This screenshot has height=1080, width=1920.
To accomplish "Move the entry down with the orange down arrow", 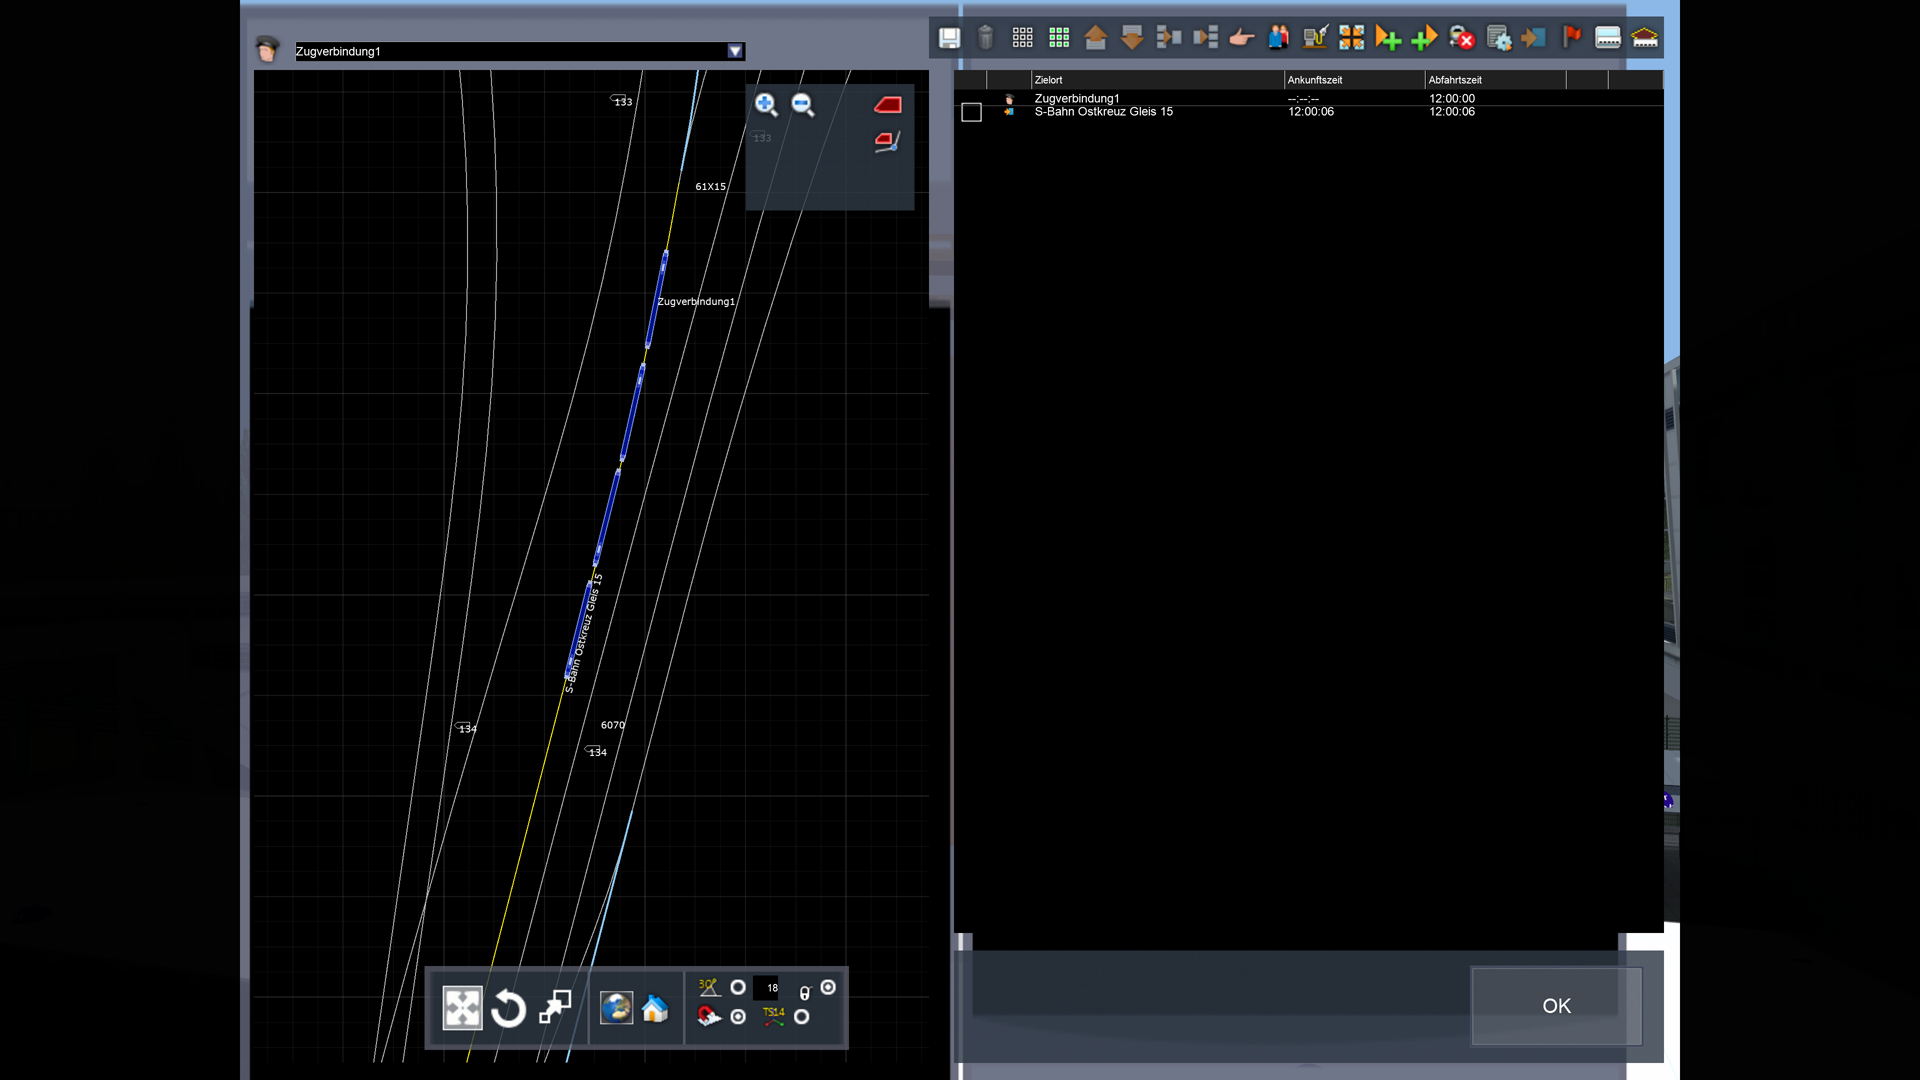I will [x=1132, y=38].
